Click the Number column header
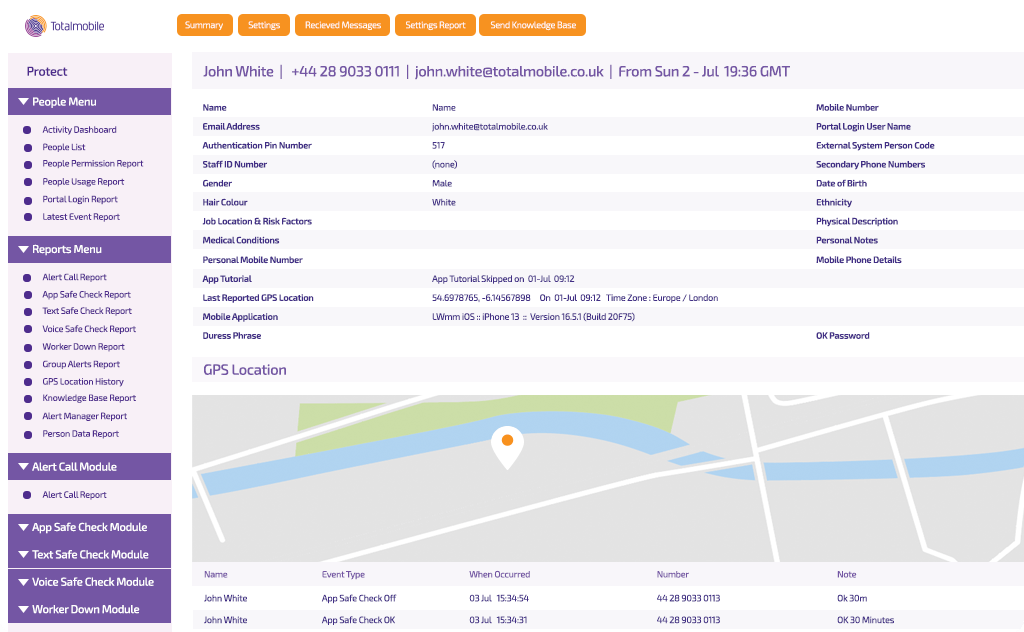1024x632 pixels. pos(673,575)
